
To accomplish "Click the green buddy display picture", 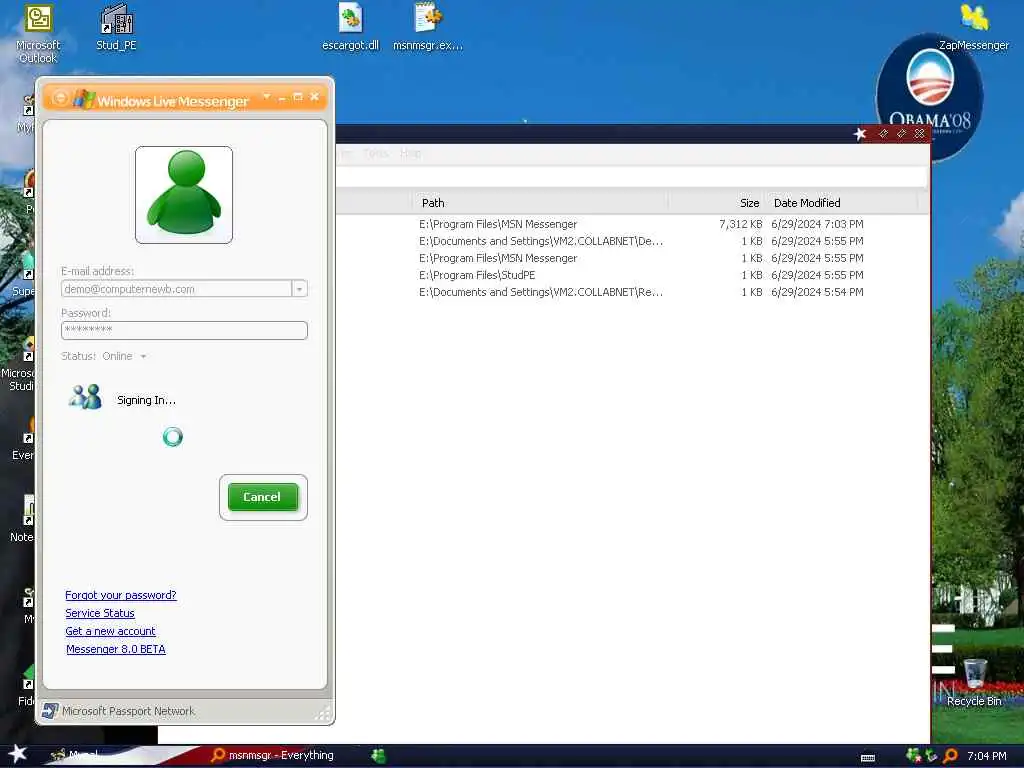I will 184,195.
